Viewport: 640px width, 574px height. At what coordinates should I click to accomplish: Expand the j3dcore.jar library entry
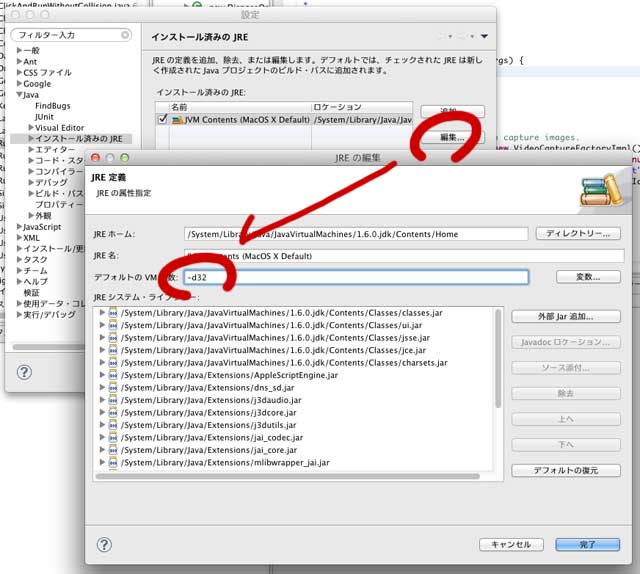coord(101,413)
